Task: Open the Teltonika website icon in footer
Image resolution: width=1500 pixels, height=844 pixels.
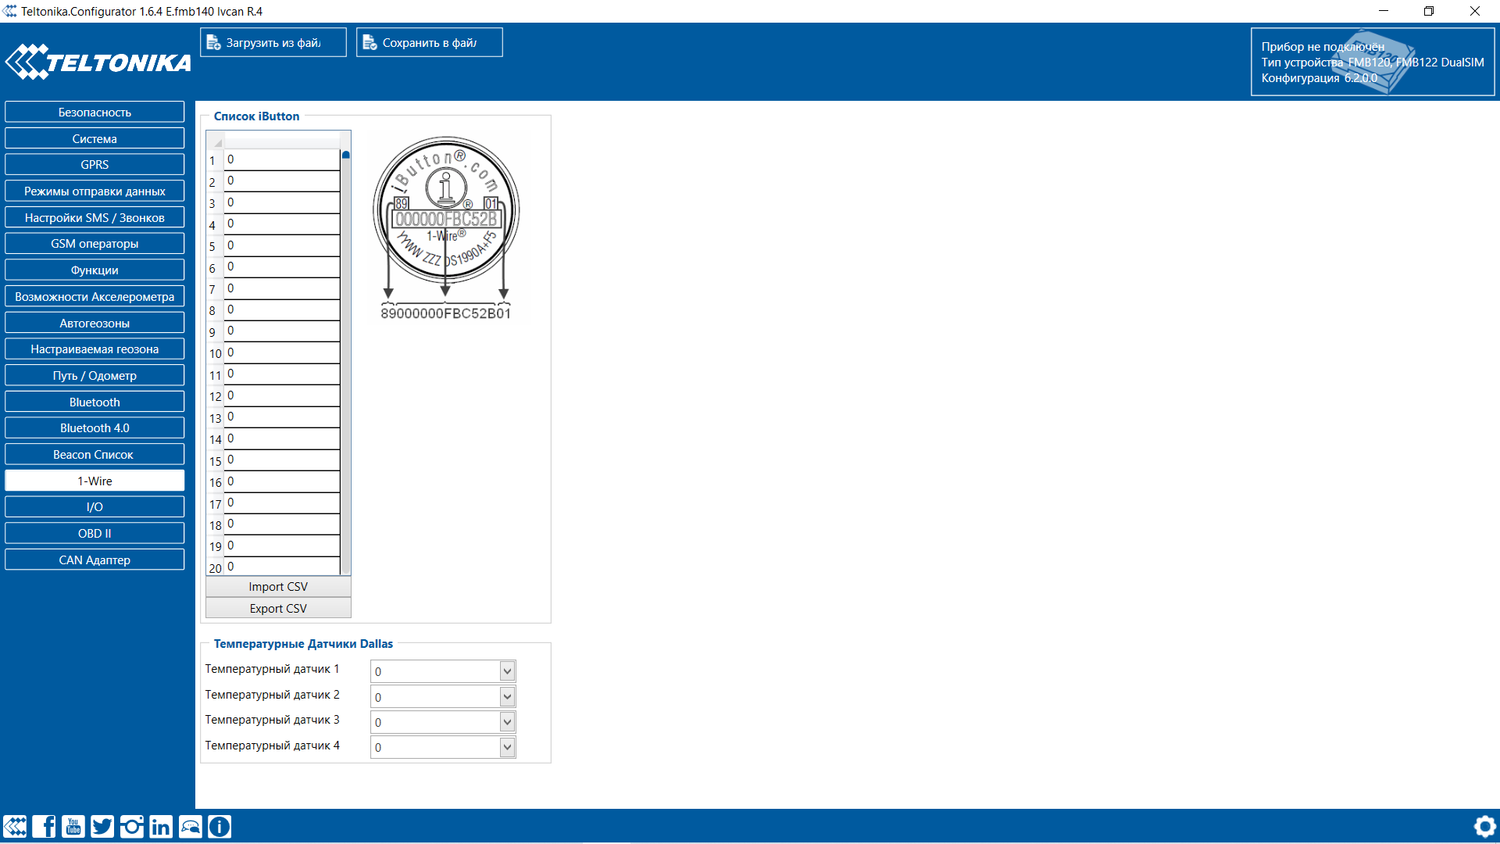Action: [15, 826]
